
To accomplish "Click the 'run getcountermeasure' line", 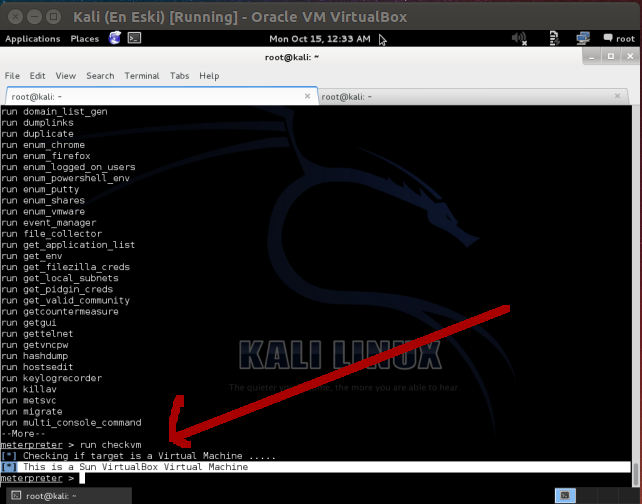I will tap(60, 312).
